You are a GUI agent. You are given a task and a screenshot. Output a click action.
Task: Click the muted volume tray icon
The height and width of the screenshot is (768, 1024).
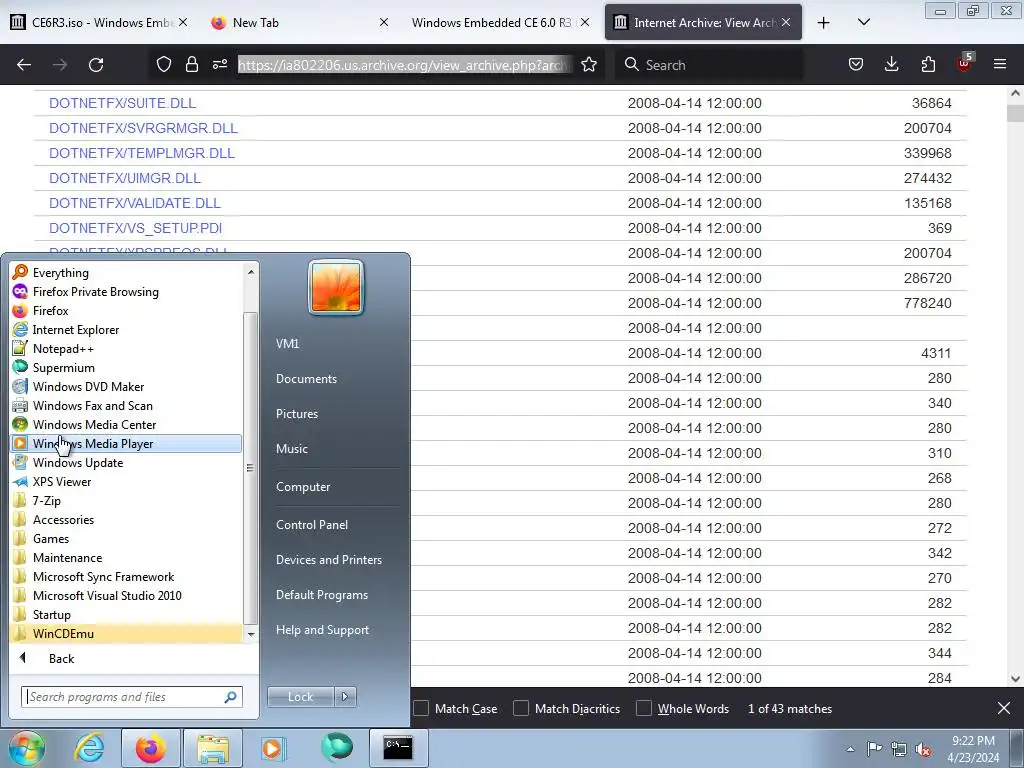[923, 749]
